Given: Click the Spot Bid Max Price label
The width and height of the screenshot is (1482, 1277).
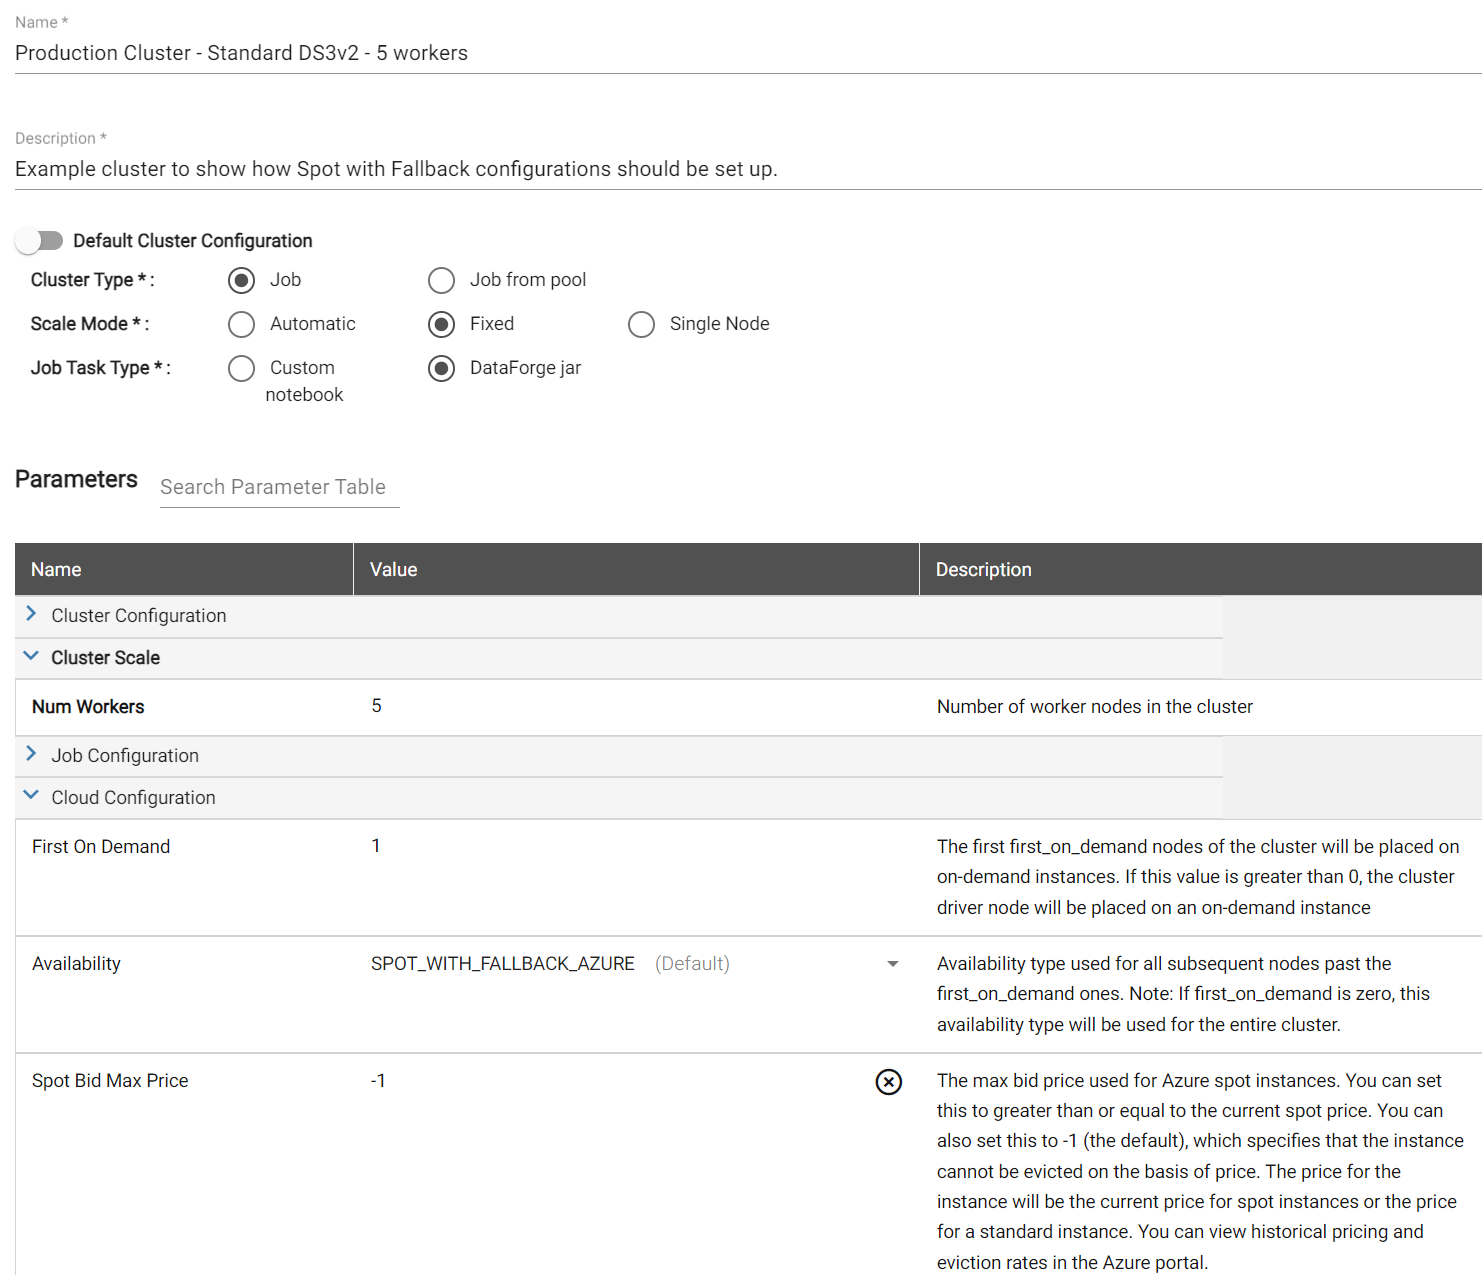Looking at the screenshot, I should tap(110, 1081).
